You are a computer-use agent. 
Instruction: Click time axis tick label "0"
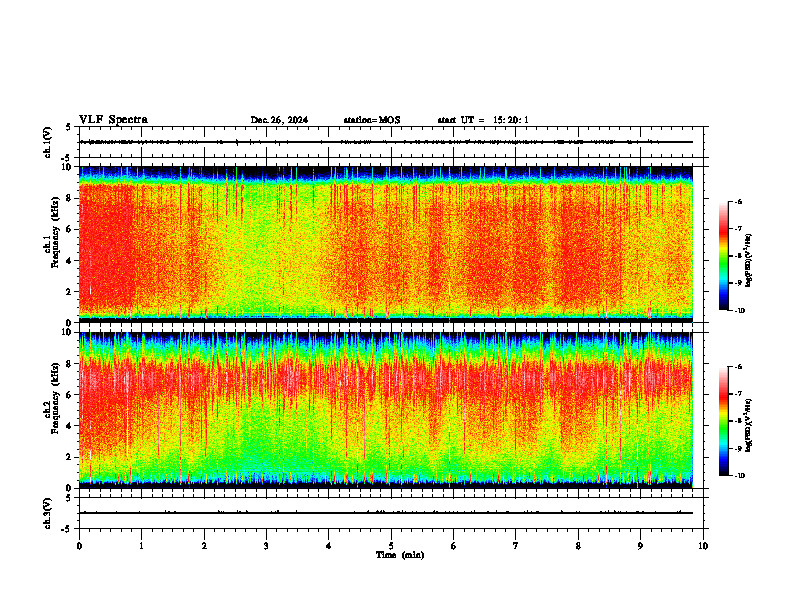click(79, 546)
